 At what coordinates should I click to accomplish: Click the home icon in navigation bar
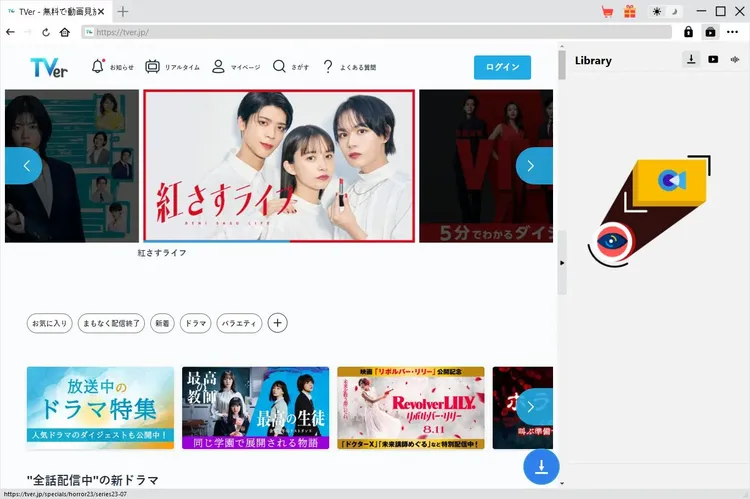coord(64,32)
